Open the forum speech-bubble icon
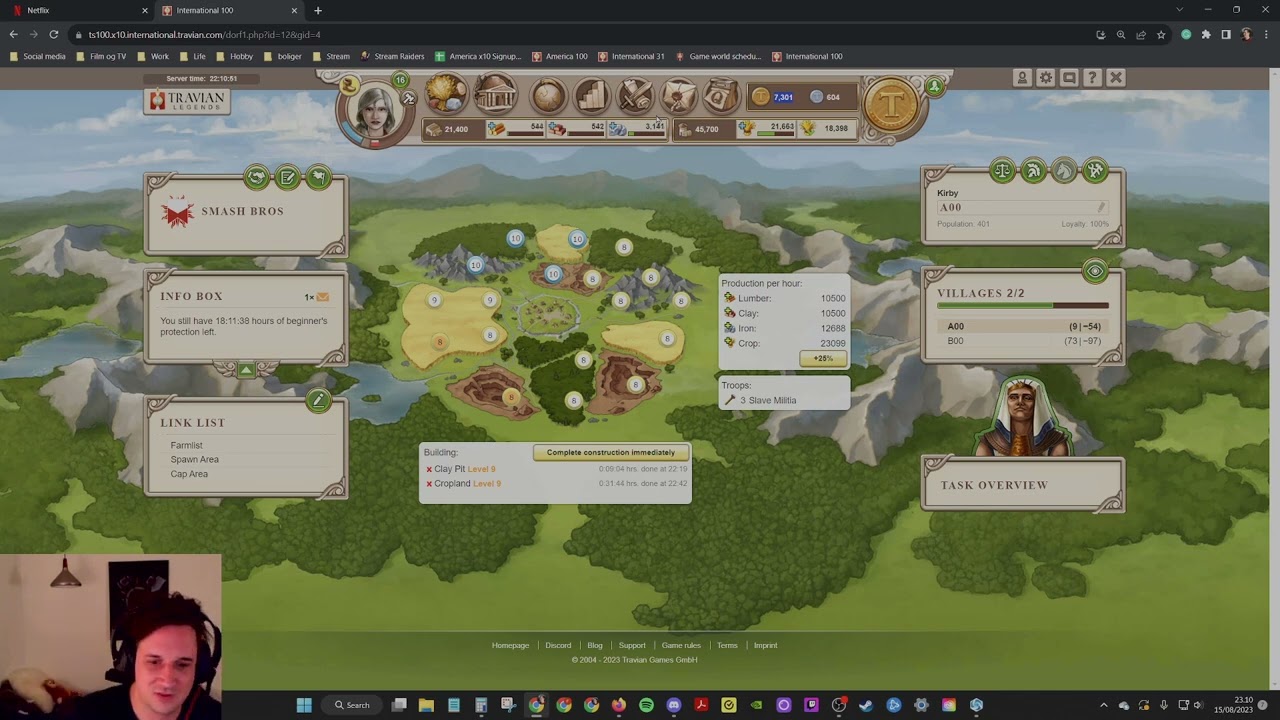1280x720 pixels. click(x=1069, y=78)
